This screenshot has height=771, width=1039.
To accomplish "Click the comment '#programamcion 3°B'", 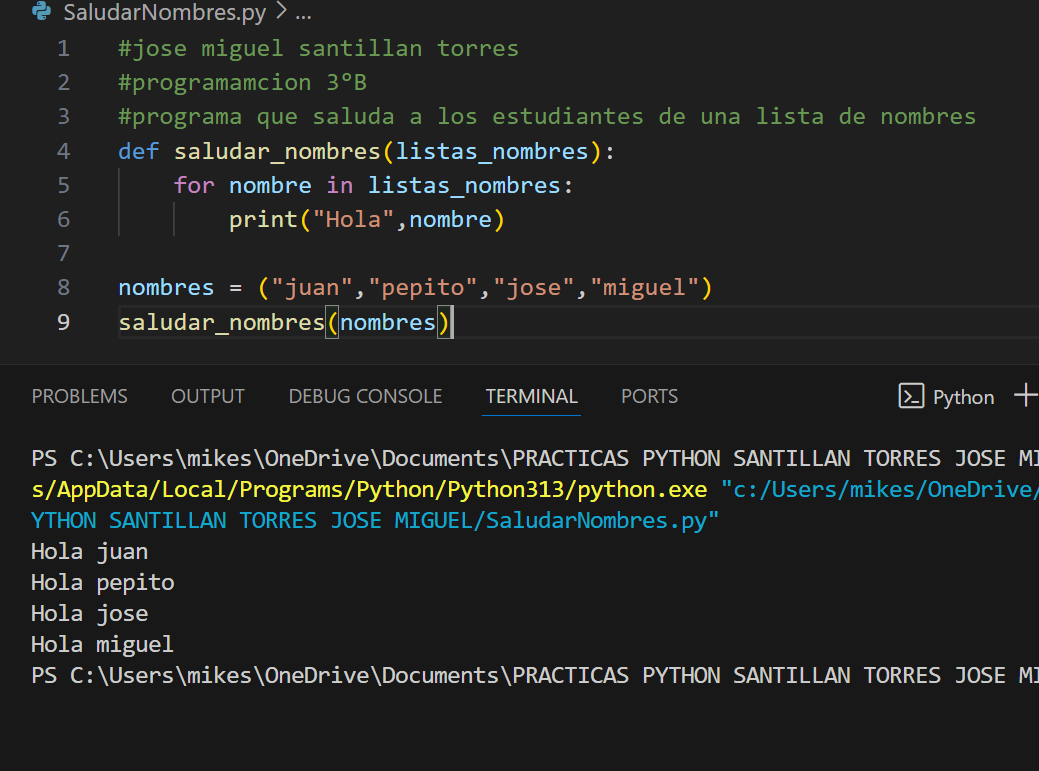I will click(243, 83).
